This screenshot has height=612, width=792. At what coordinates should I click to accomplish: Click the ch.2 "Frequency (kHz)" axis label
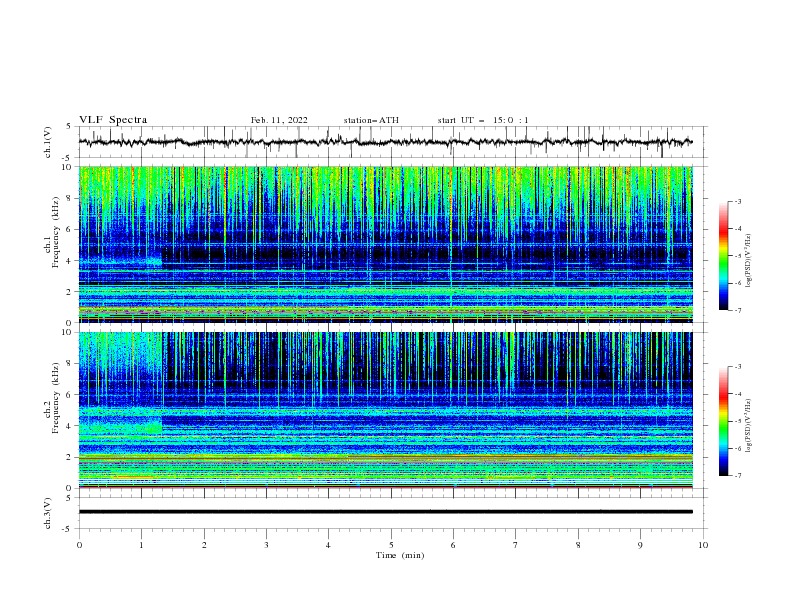[x=56, y=397]
